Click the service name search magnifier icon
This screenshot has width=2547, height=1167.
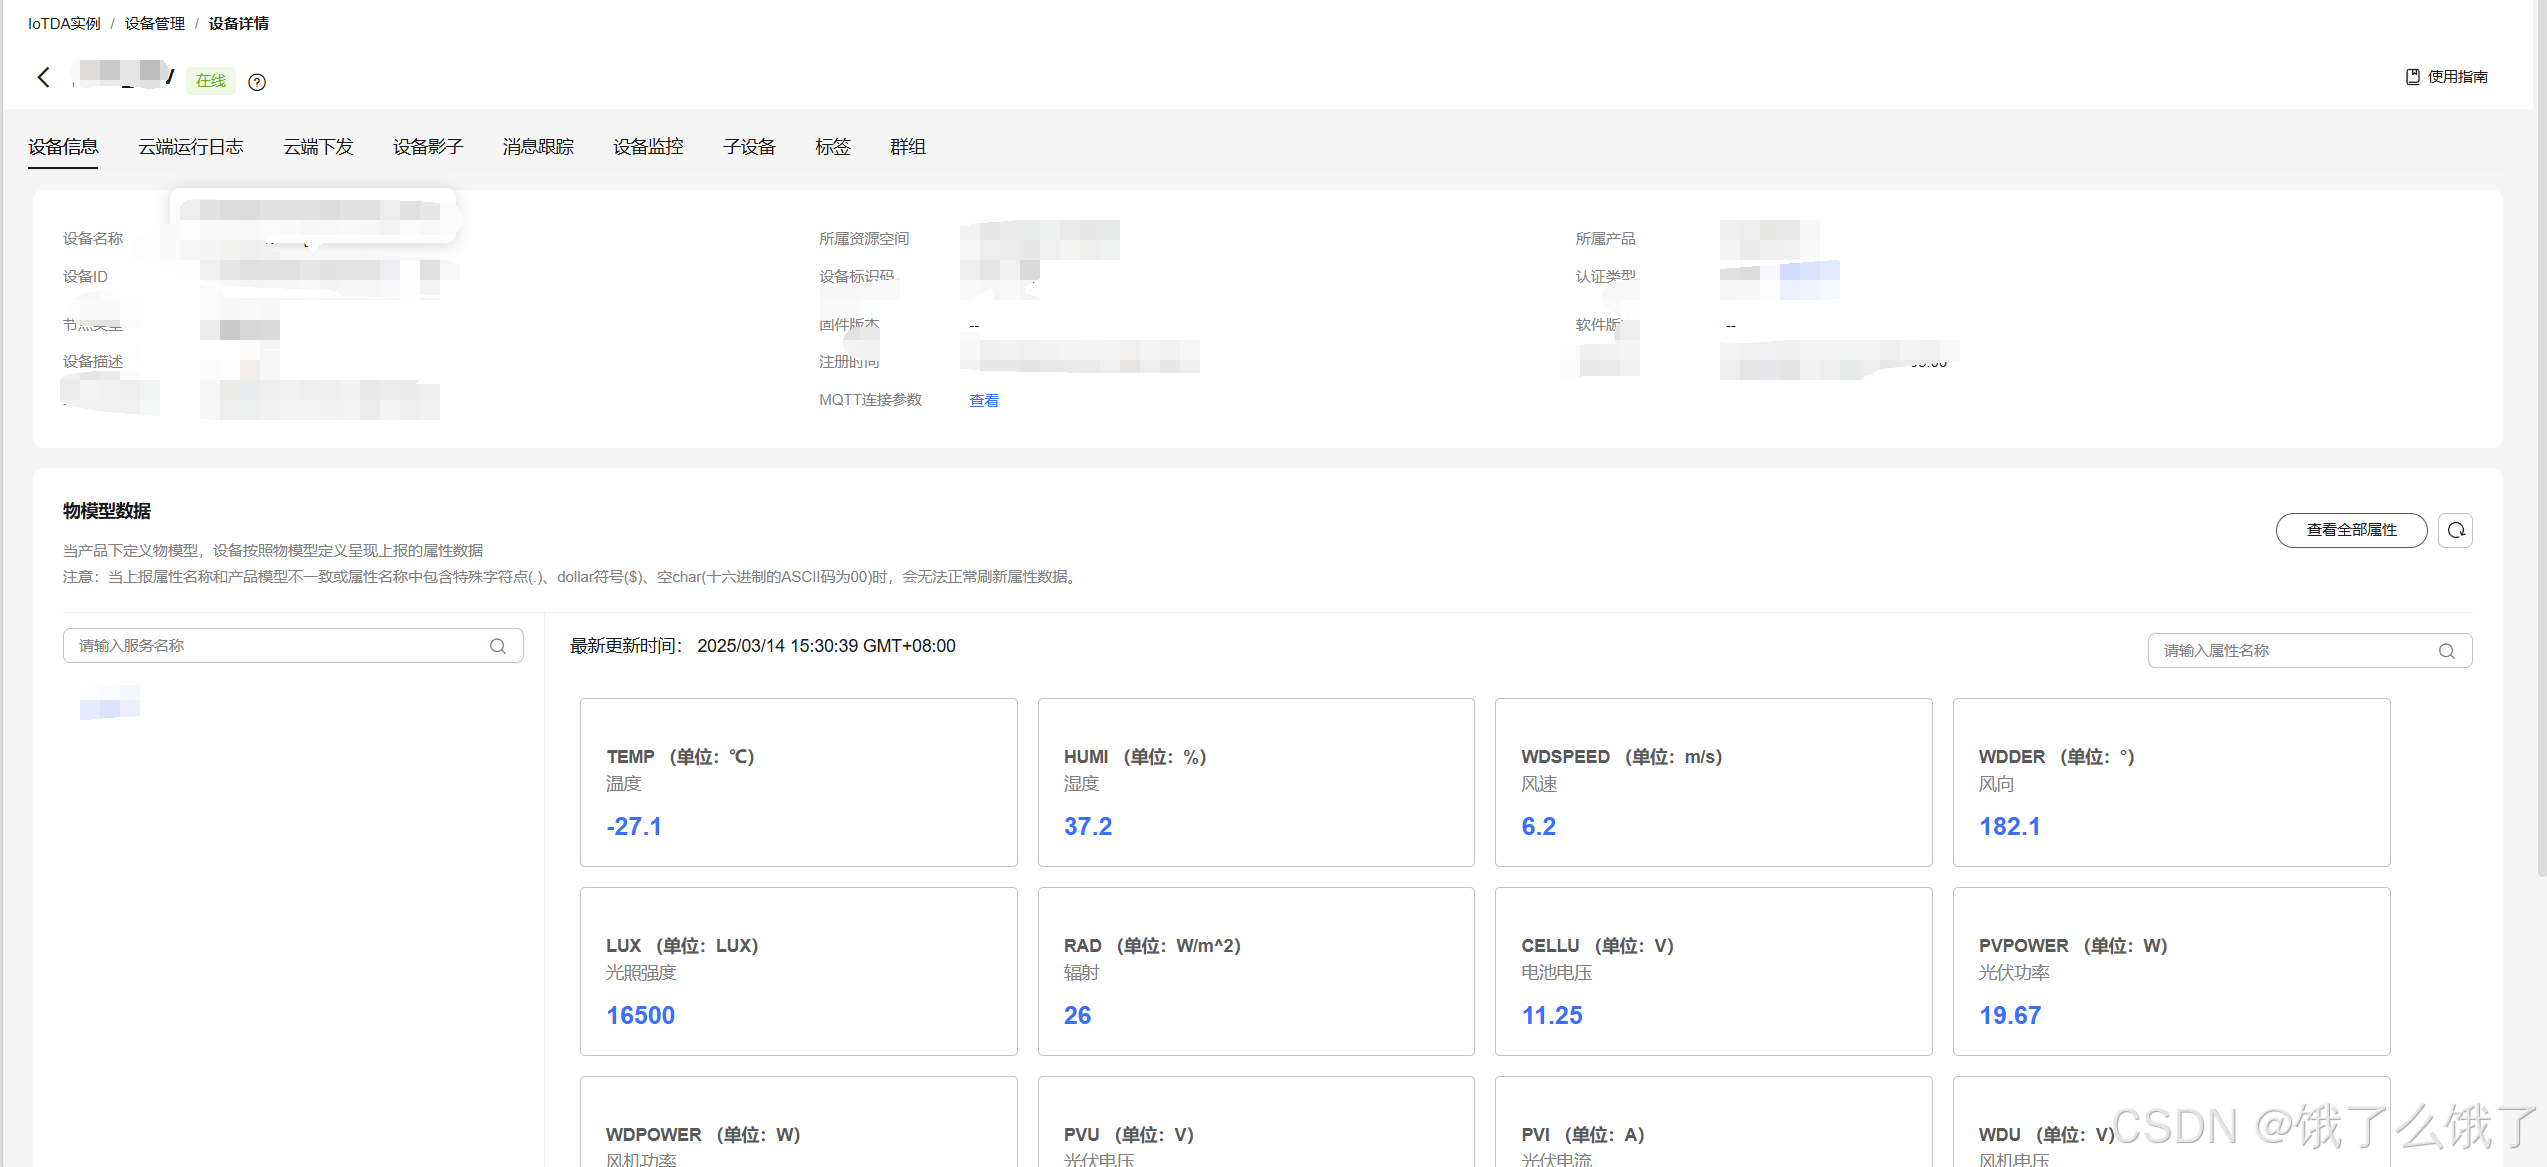(498, 646)
